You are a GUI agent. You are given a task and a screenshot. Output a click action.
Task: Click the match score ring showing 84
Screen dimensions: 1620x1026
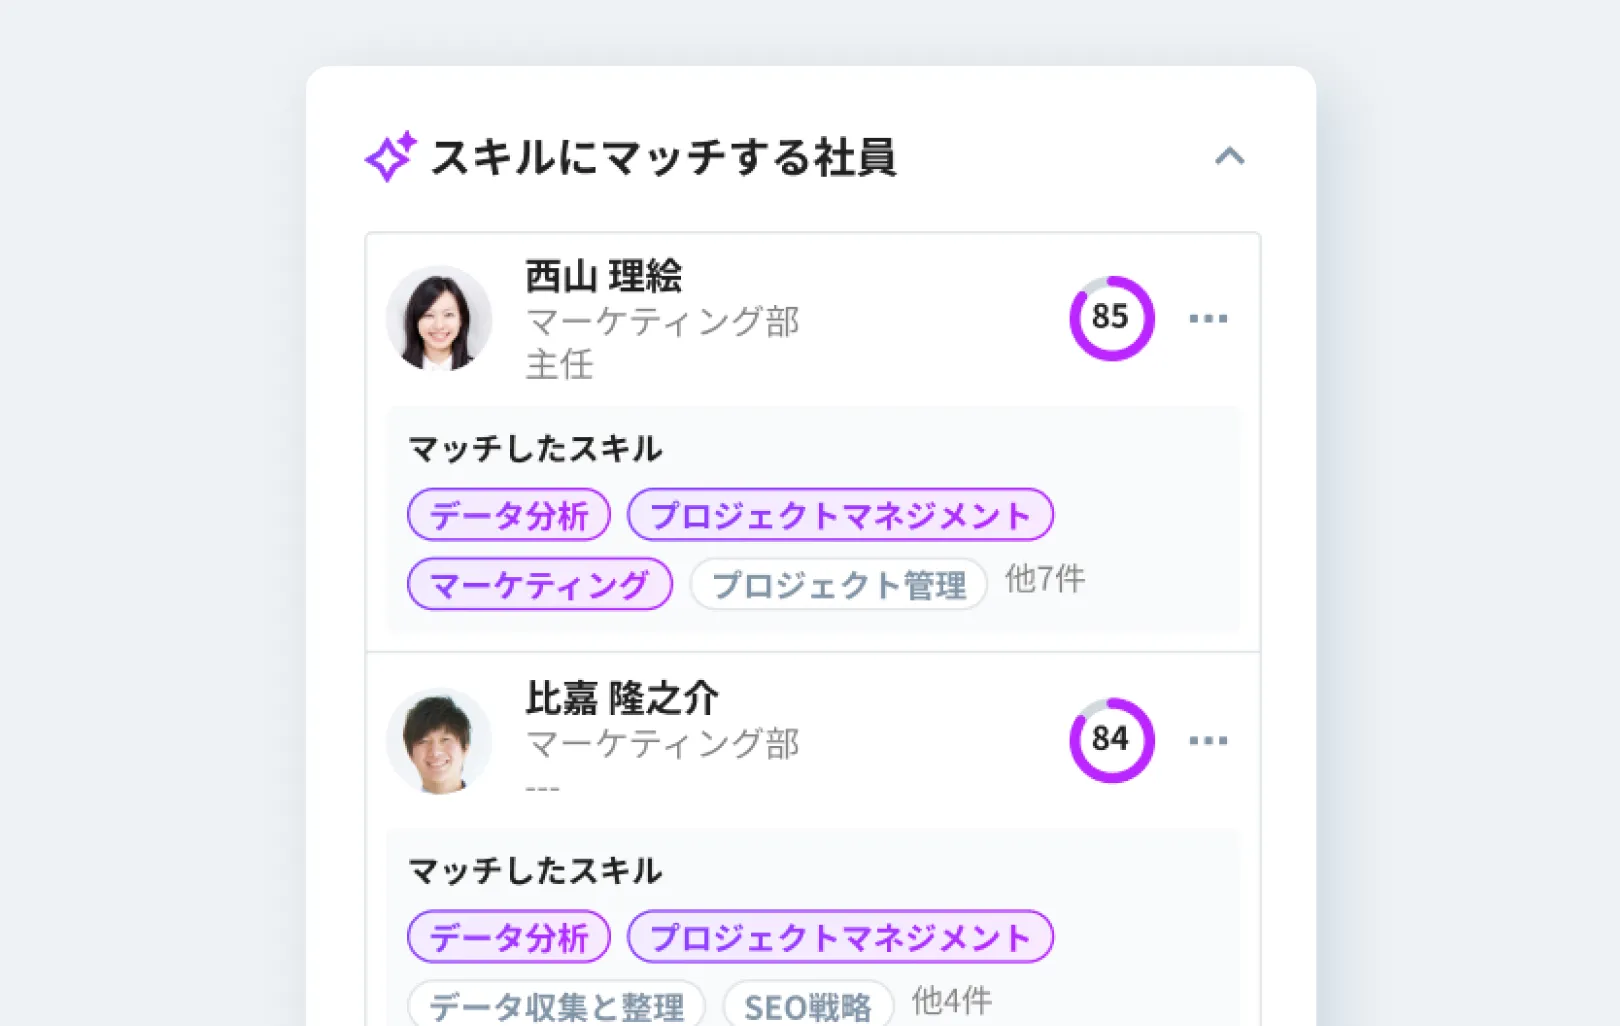tap(1111, 740)
